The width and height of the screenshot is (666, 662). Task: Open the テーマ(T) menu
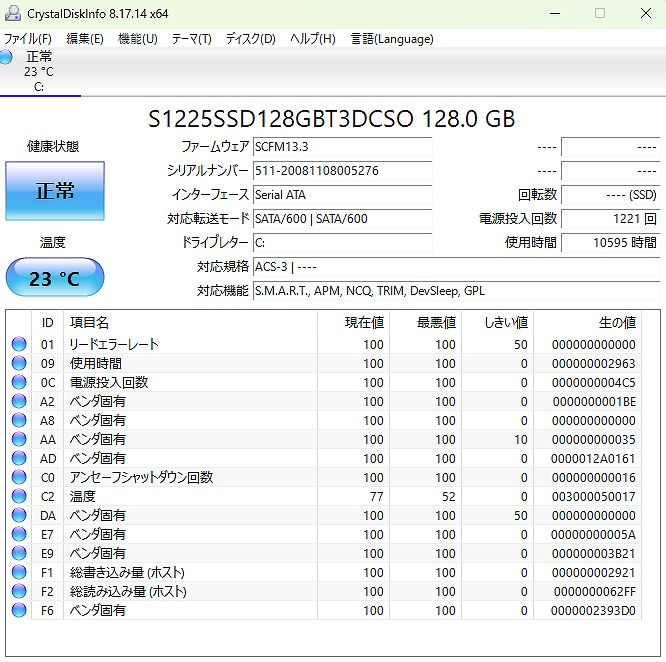(192, 39)
